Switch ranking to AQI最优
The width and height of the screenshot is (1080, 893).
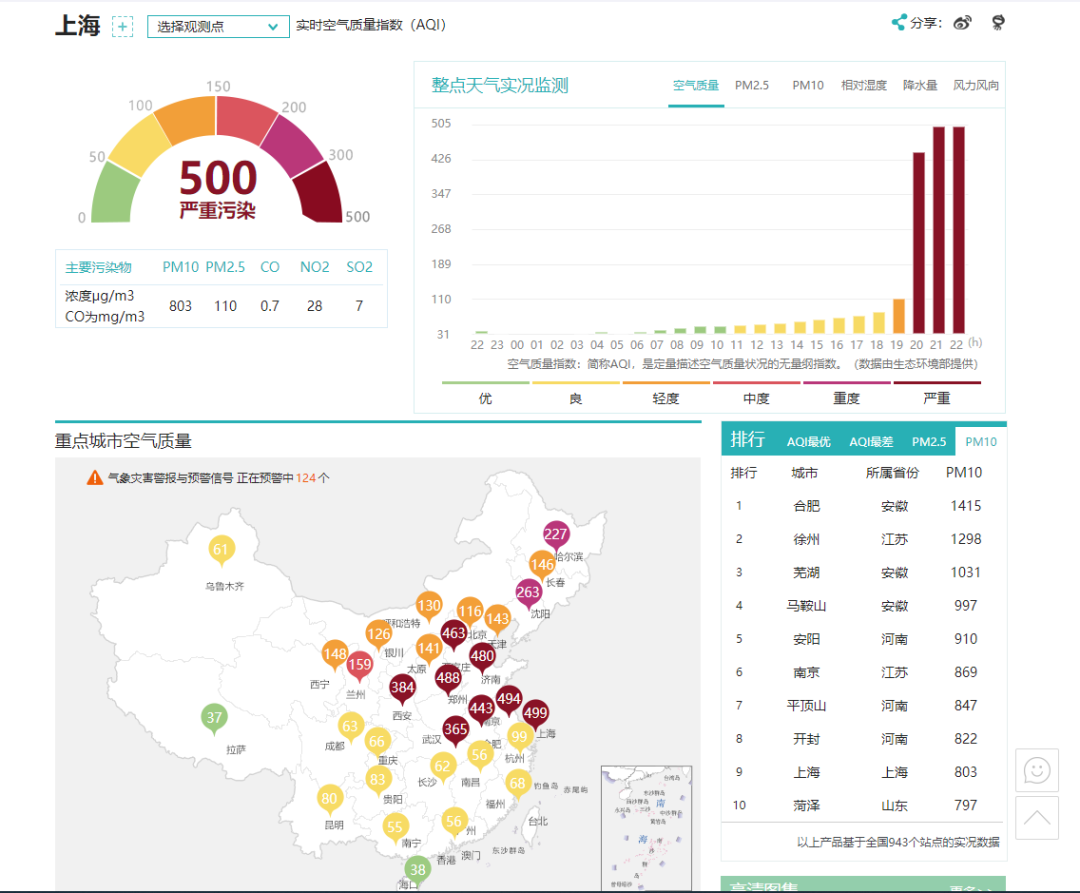point(808,440)
